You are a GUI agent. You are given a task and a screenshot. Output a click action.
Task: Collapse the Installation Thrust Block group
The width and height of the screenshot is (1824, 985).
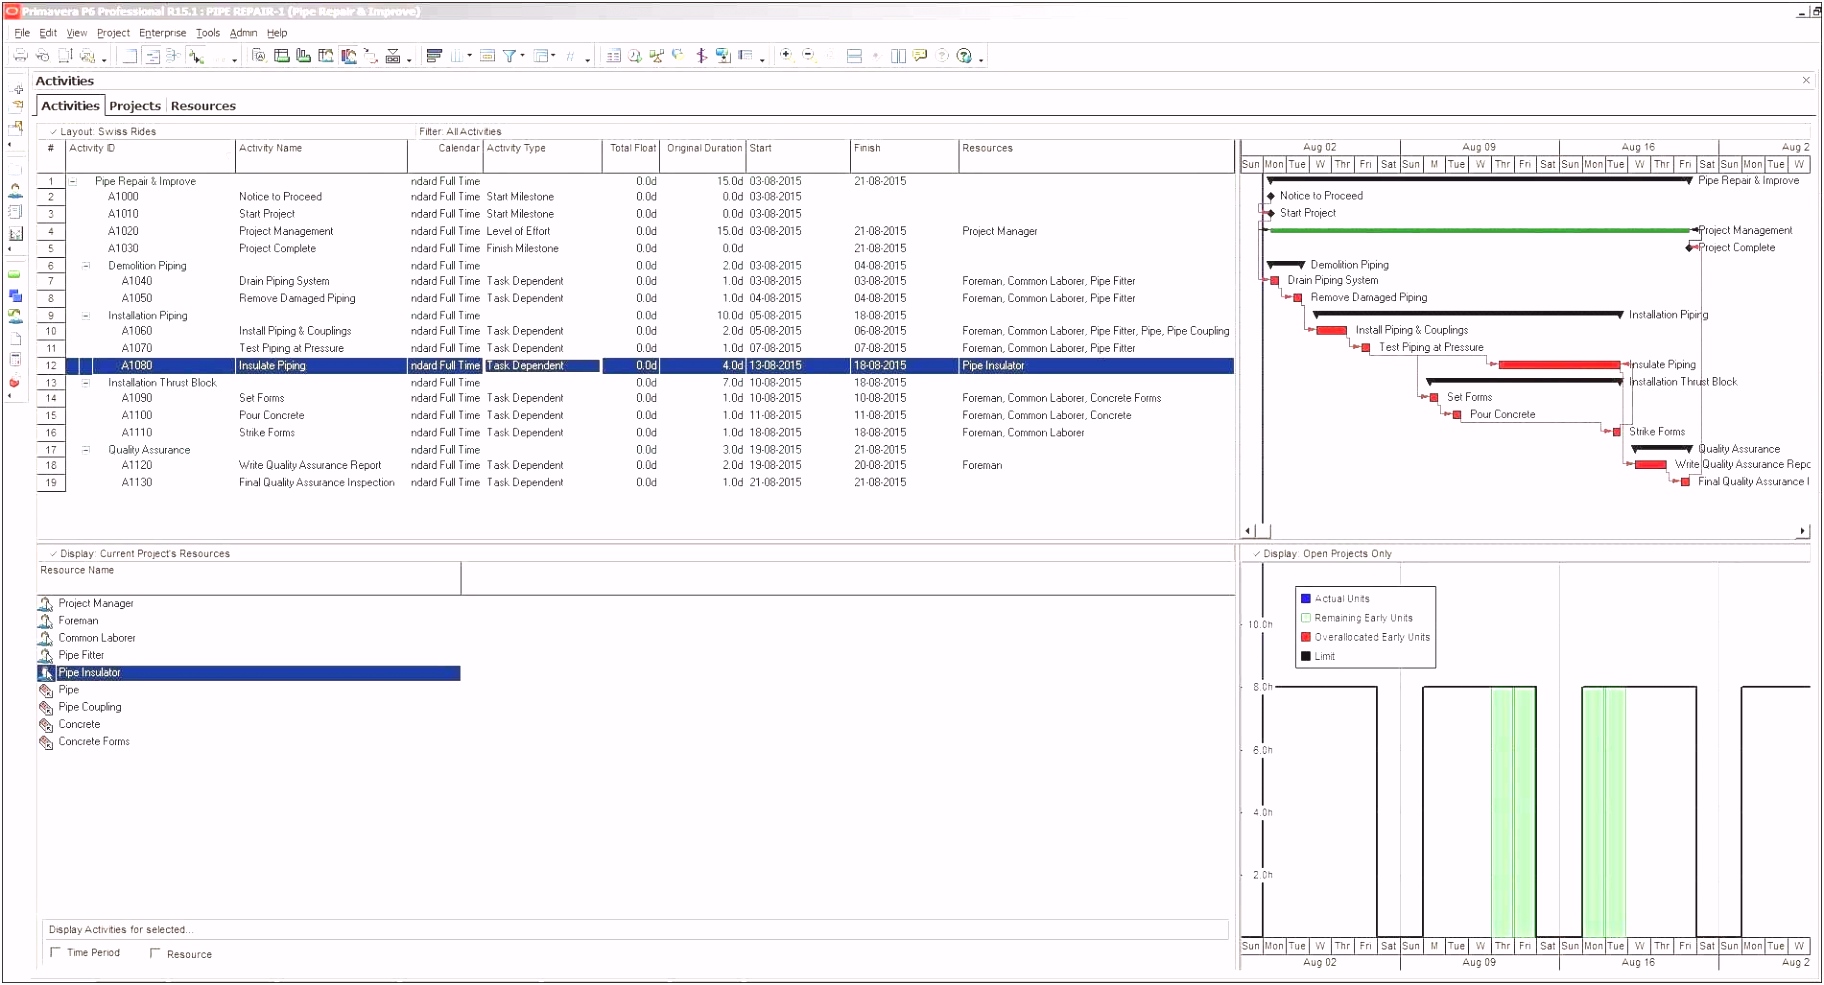click(86, 383)
